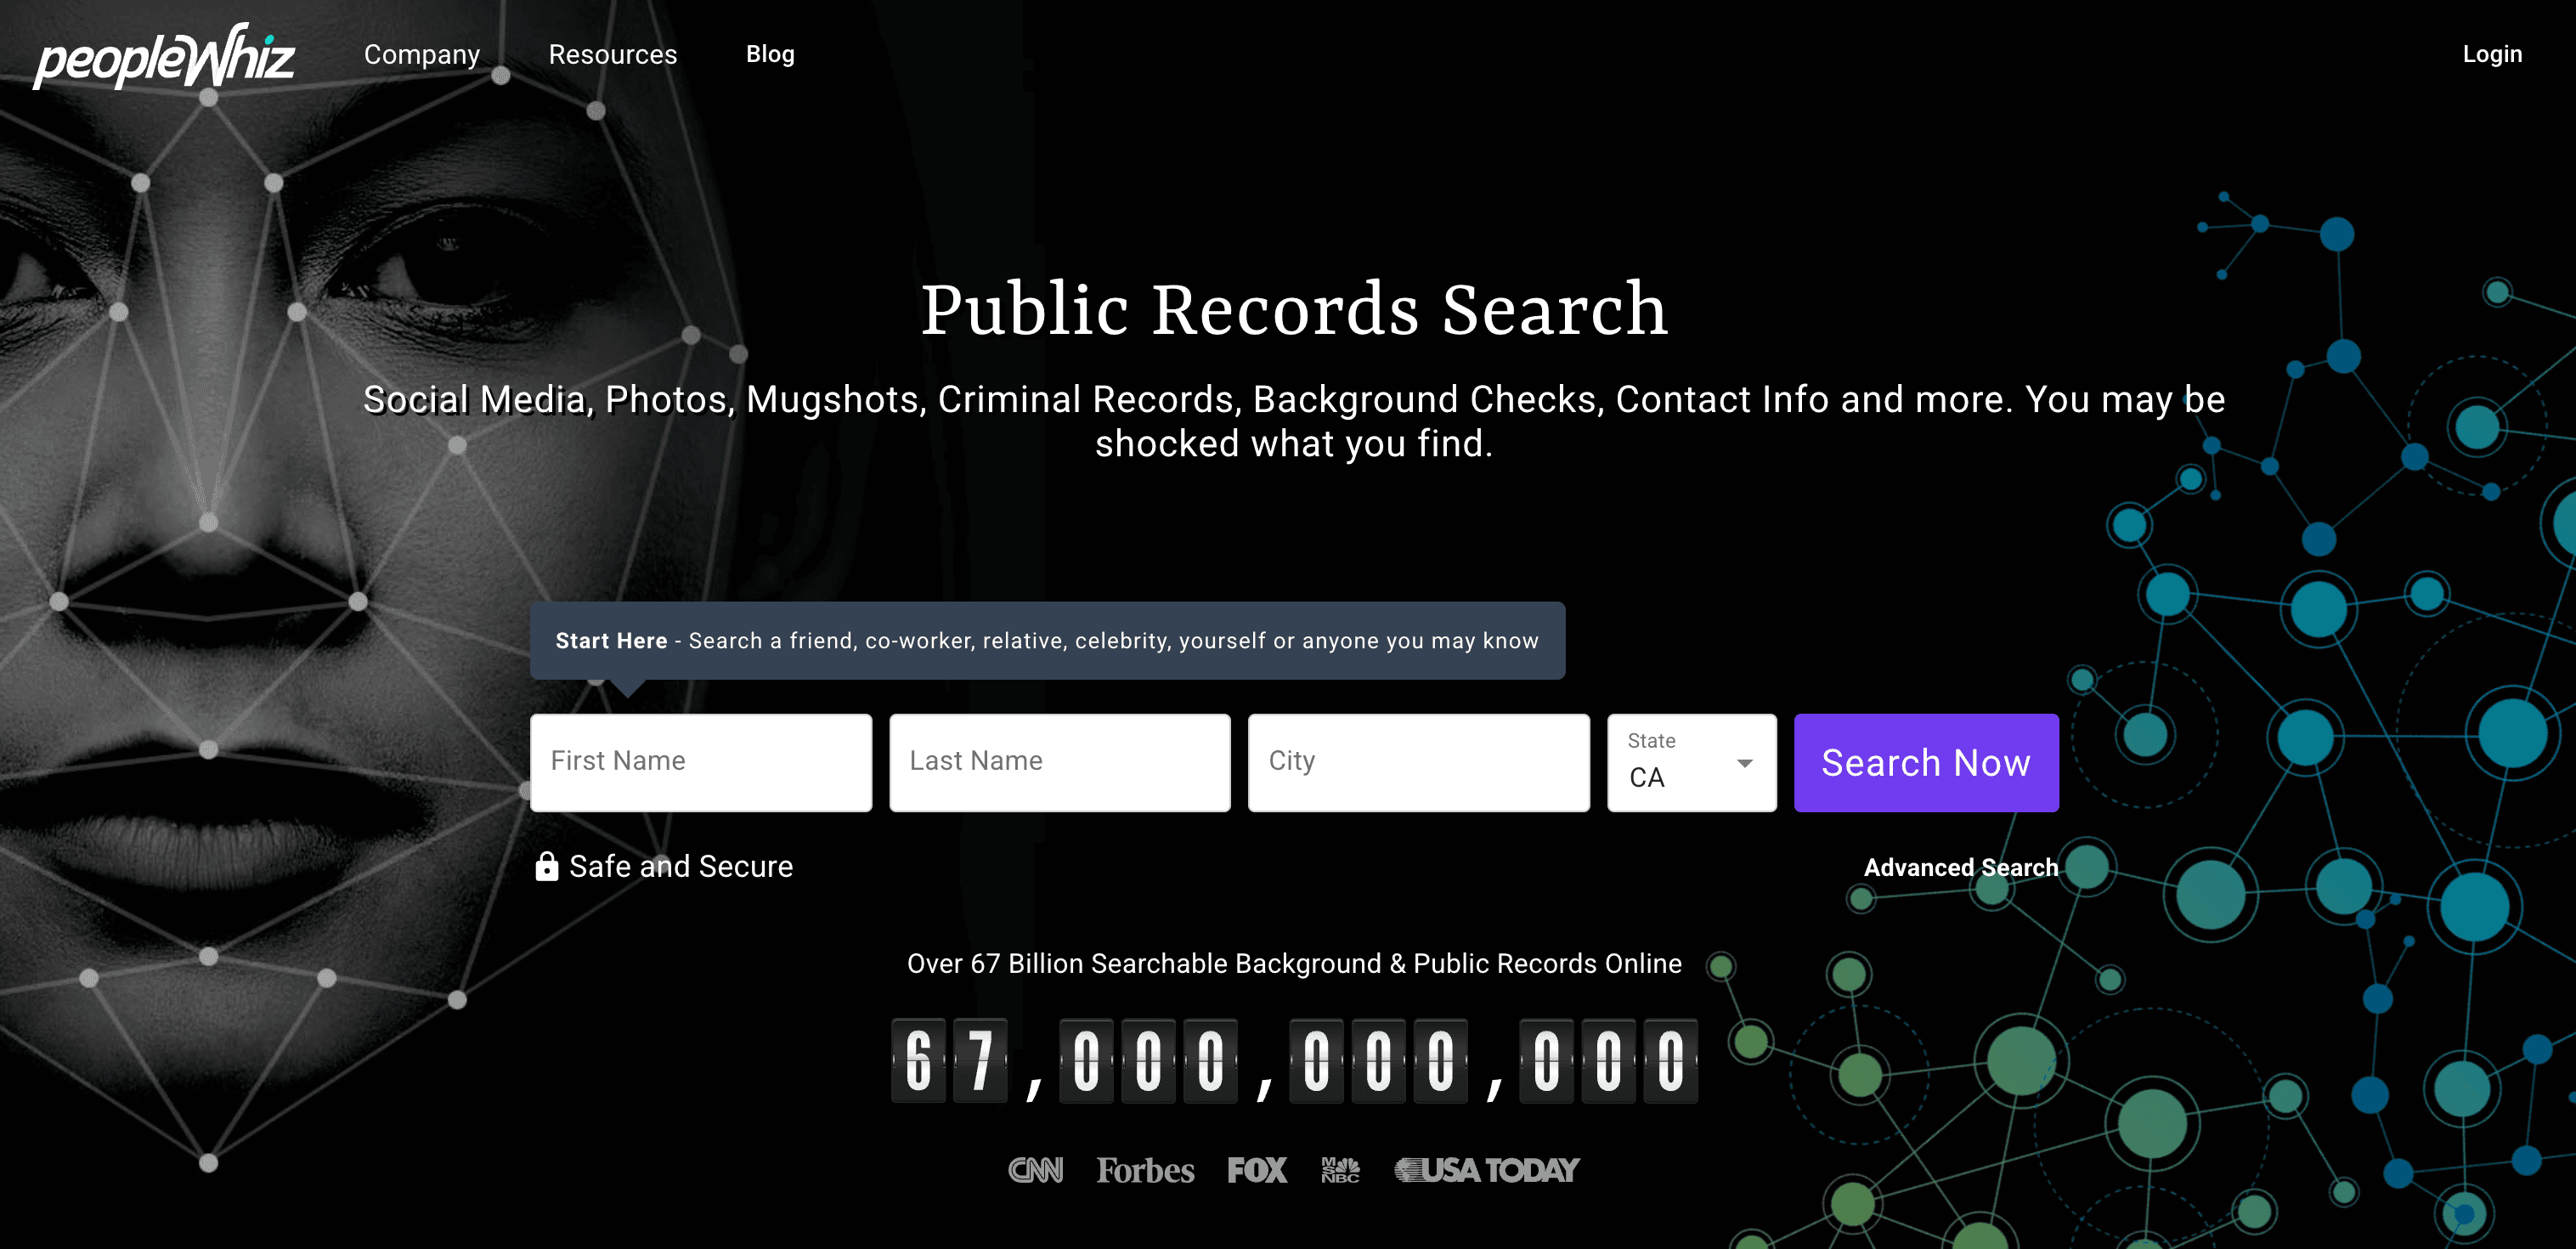Click the State dropdown arrow
The image size is (2576, 1249).
[x=1744, y=763]
